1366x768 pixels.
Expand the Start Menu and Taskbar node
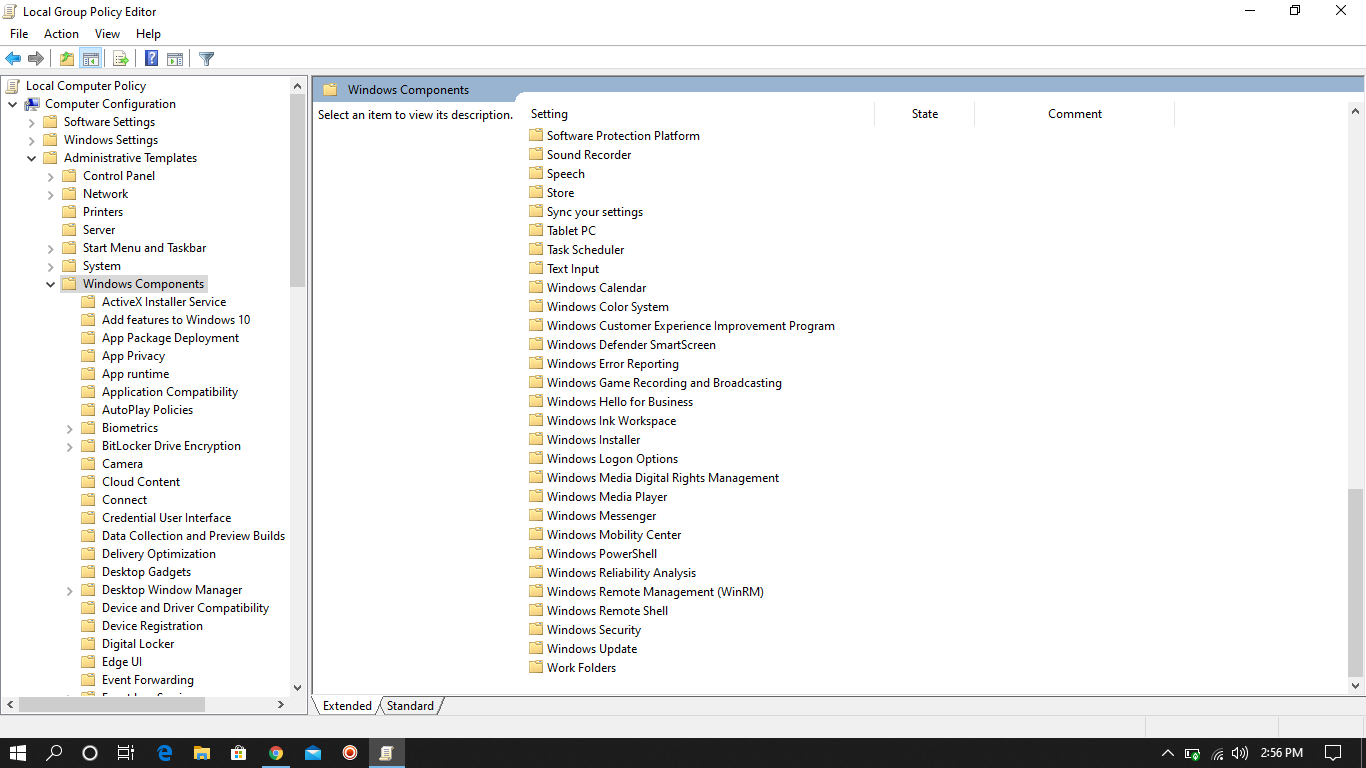(x=50, y=248)
